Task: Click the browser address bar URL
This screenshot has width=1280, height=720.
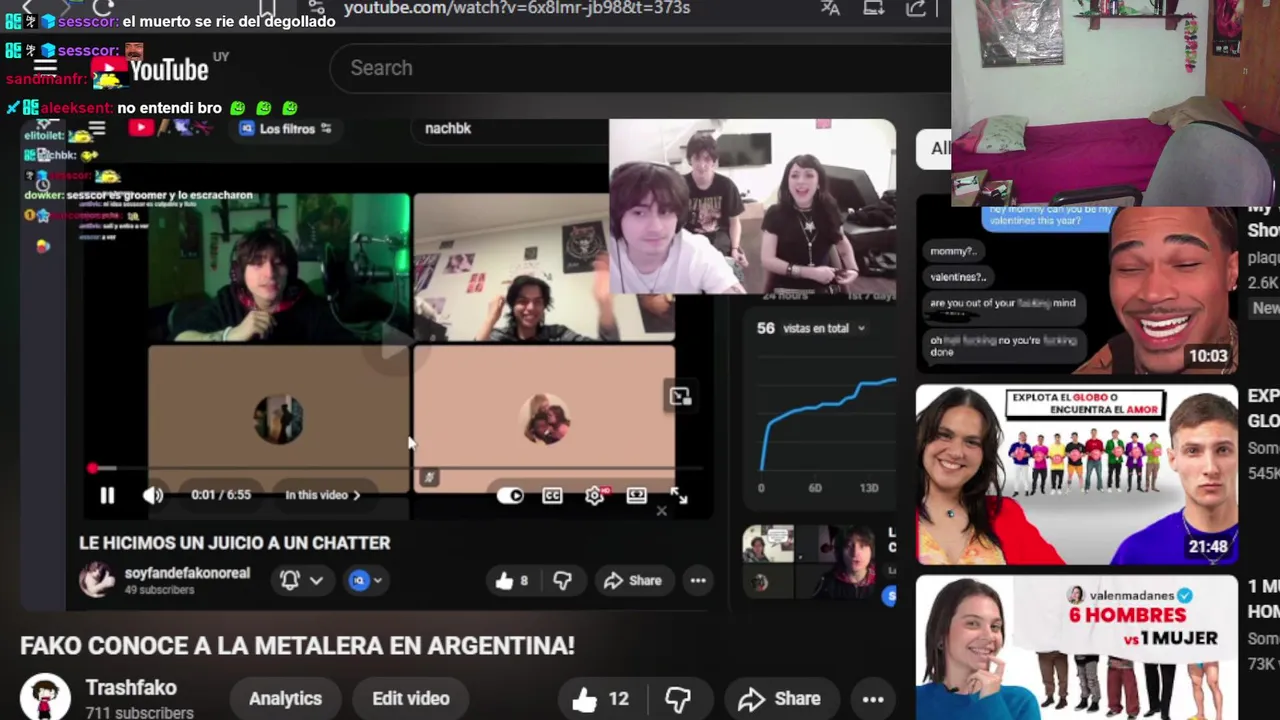Action: point(517,8)
